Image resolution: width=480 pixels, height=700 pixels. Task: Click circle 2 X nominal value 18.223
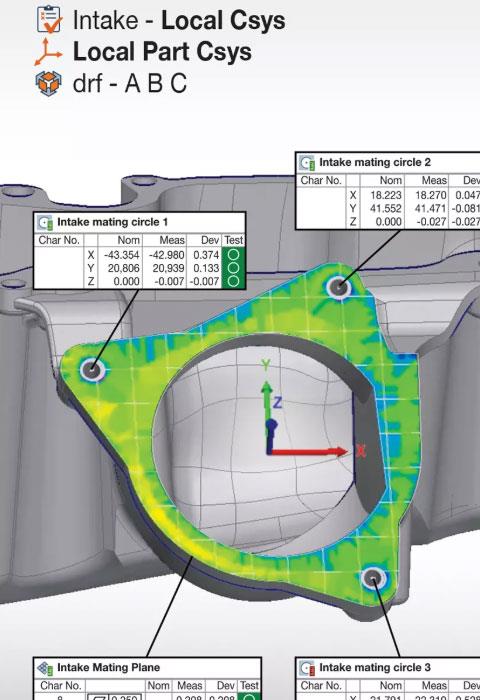click(x=386, y=195)
